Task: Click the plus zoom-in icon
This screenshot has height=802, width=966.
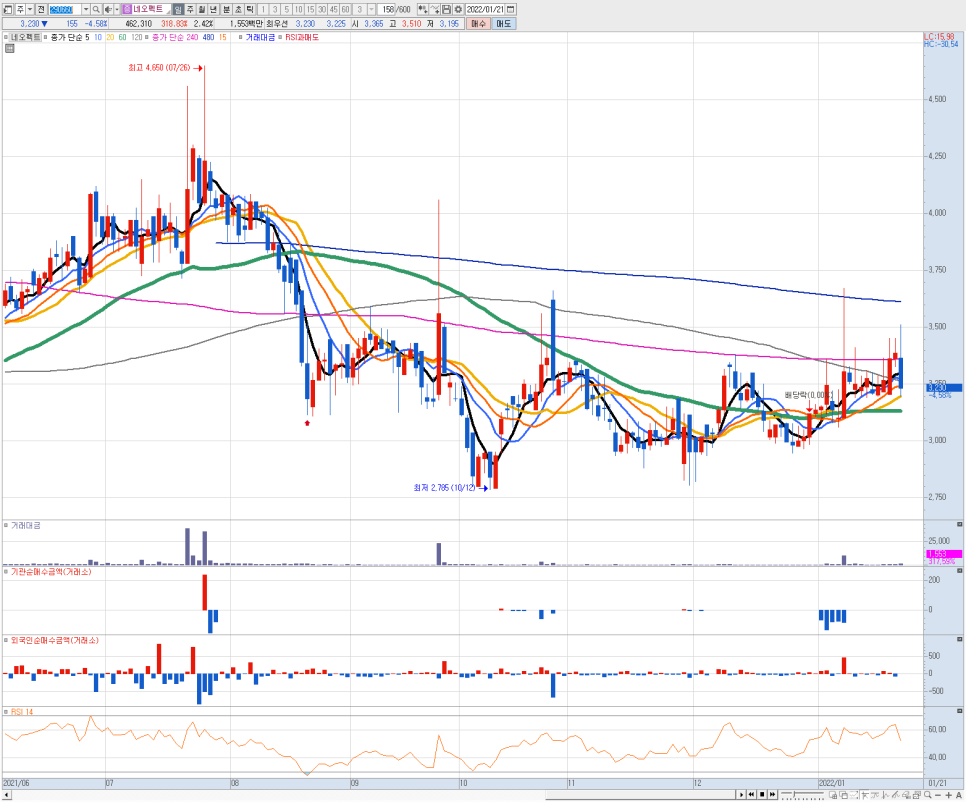Action: pos(948,795)
